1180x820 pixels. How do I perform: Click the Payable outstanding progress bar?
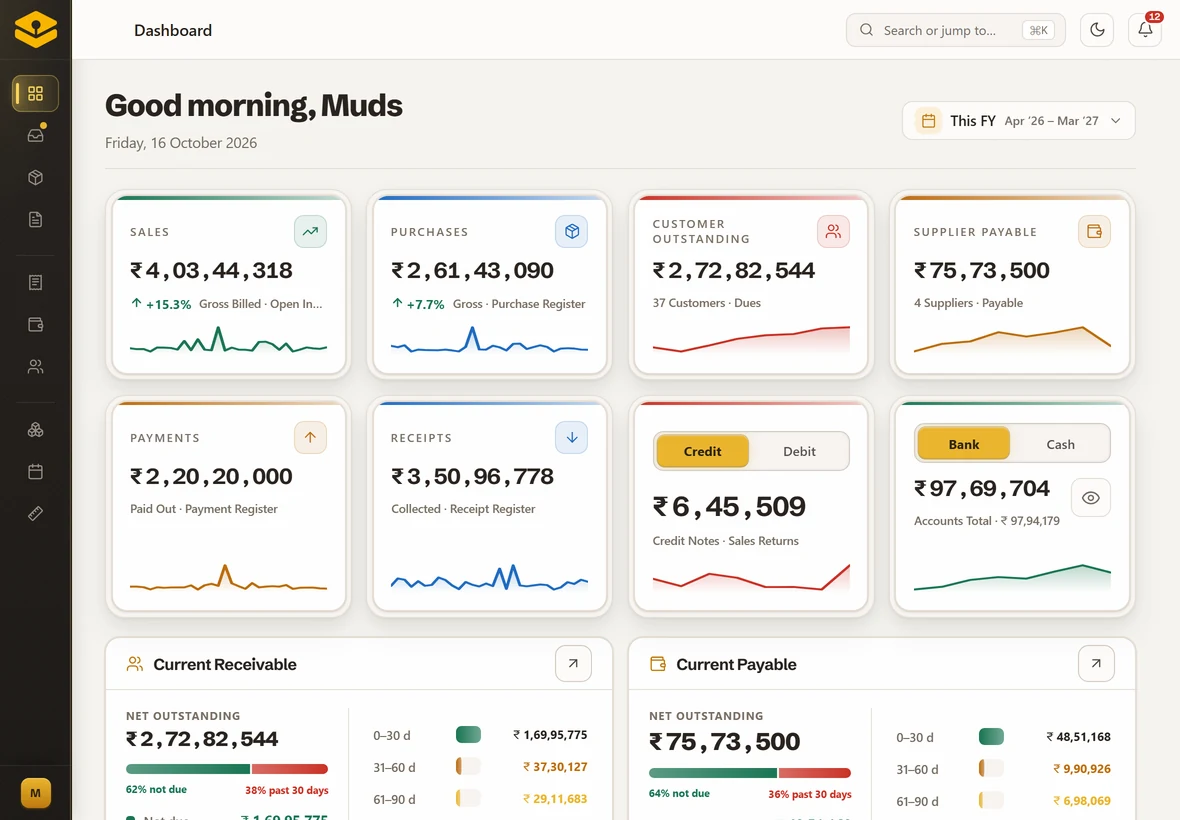[x=750, y=773]
